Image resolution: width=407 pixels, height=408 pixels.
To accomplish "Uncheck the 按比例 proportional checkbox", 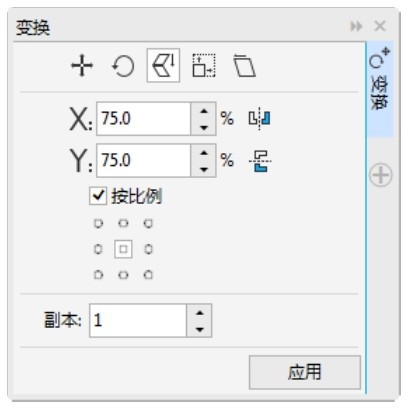I will point(98,196).
